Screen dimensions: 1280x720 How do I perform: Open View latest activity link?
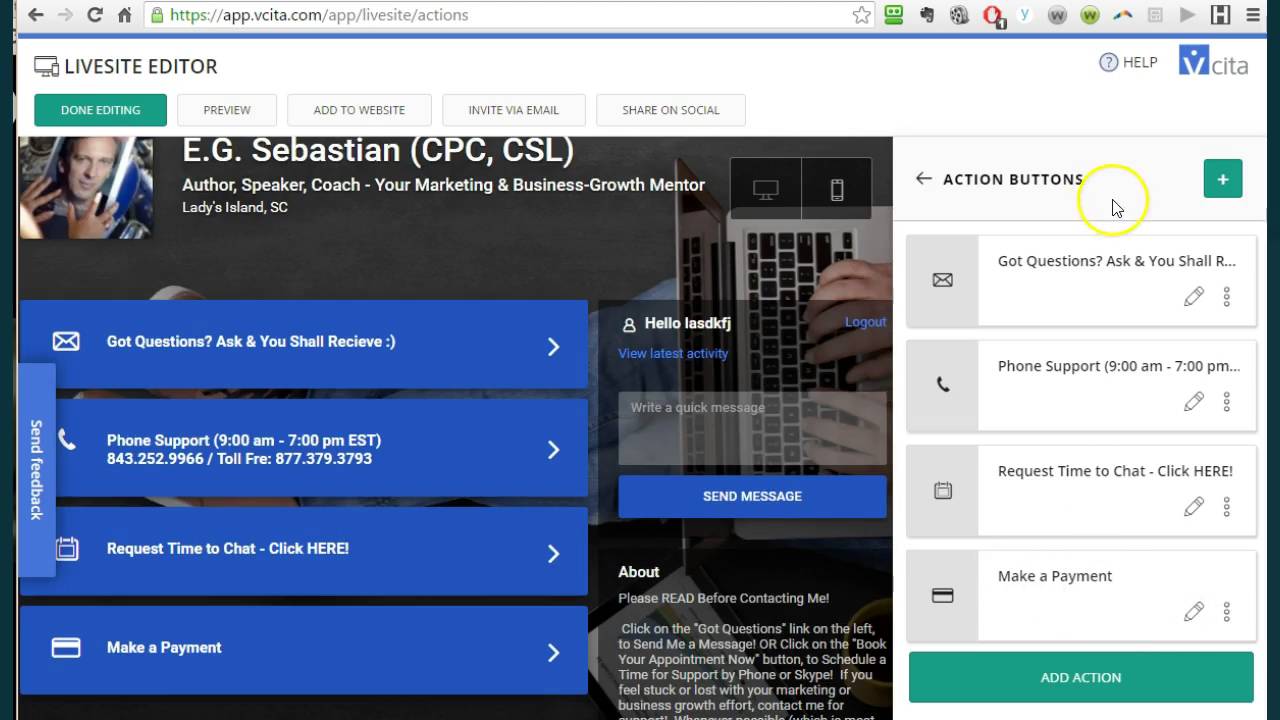pyautogui.click(x=673, y=353)
